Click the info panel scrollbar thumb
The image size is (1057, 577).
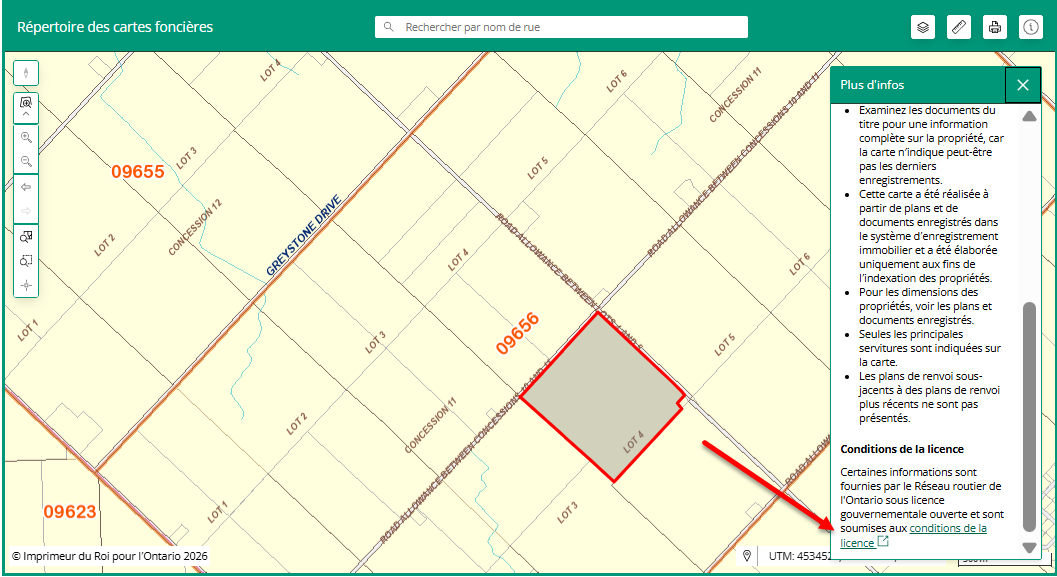click(x=1029, y=415)
